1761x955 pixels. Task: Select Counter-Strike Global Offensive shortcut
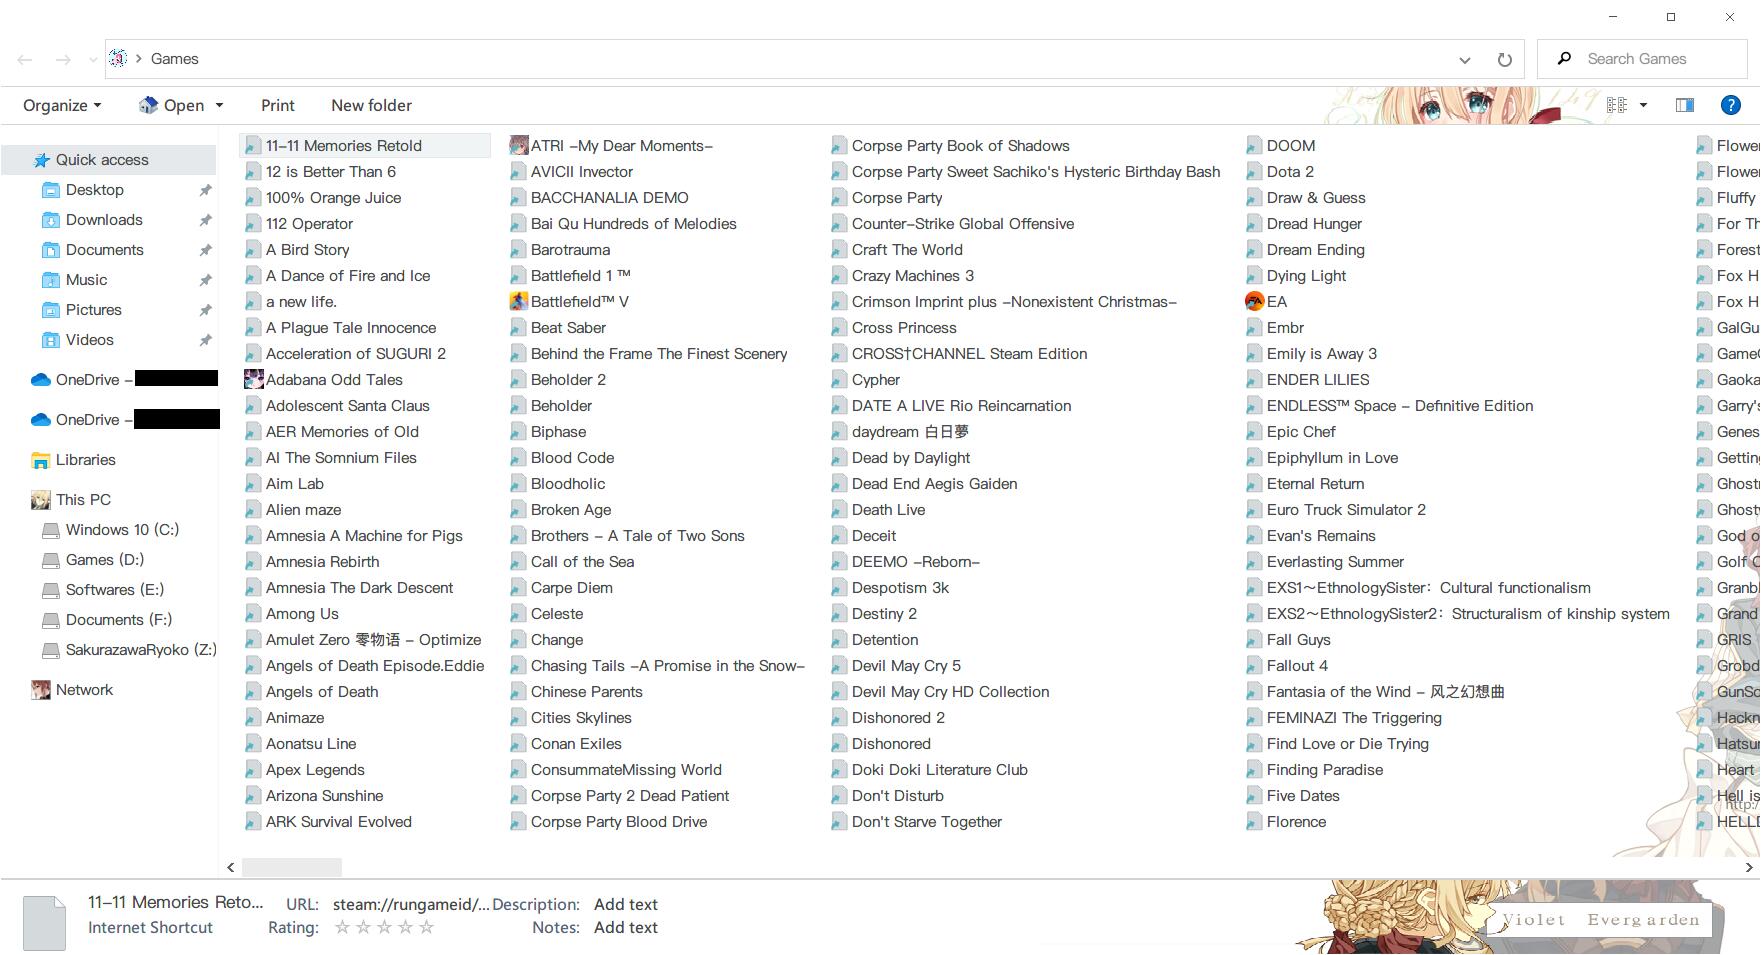click(x=963, y=224)
